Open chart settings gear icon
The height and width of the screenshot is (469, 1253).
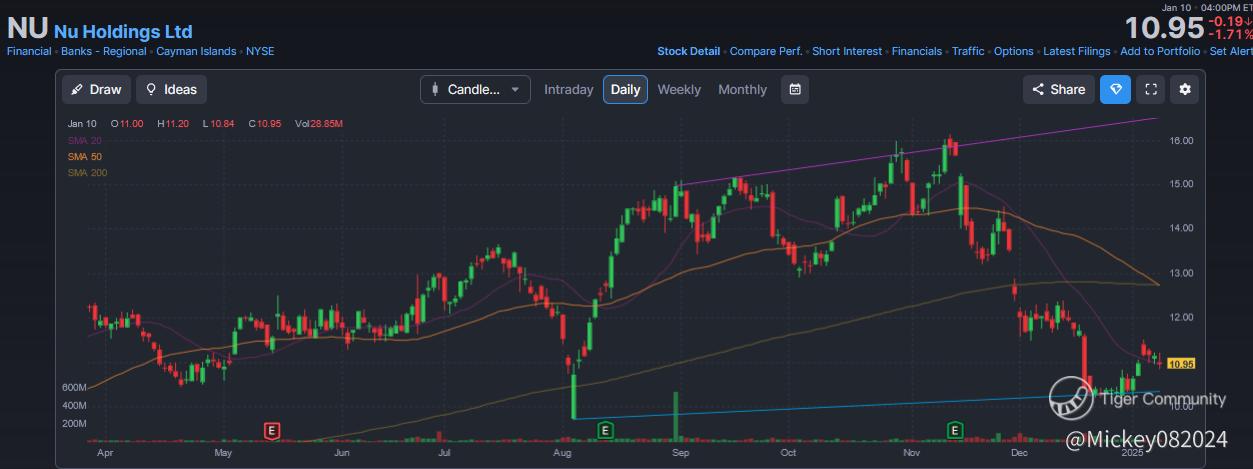click(1185, 89)
